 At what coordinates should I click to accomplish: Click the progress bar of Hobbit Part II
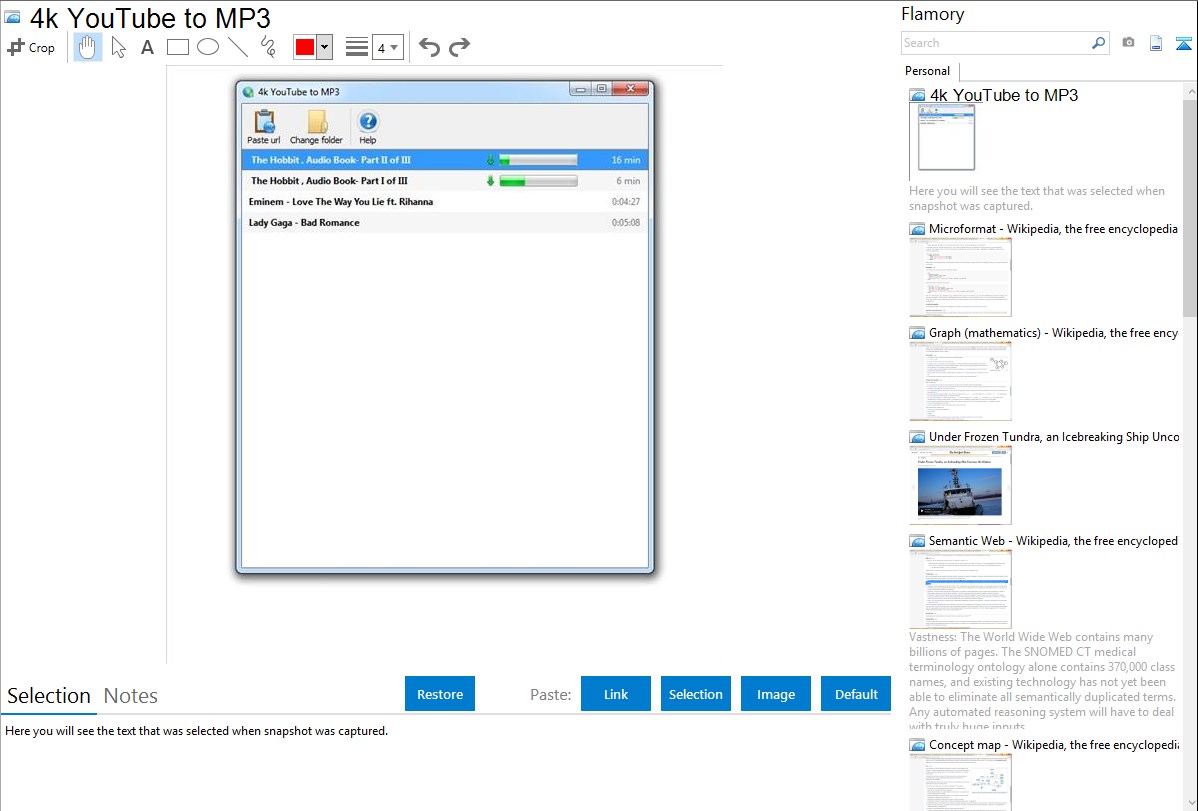(x=539, y=160)
